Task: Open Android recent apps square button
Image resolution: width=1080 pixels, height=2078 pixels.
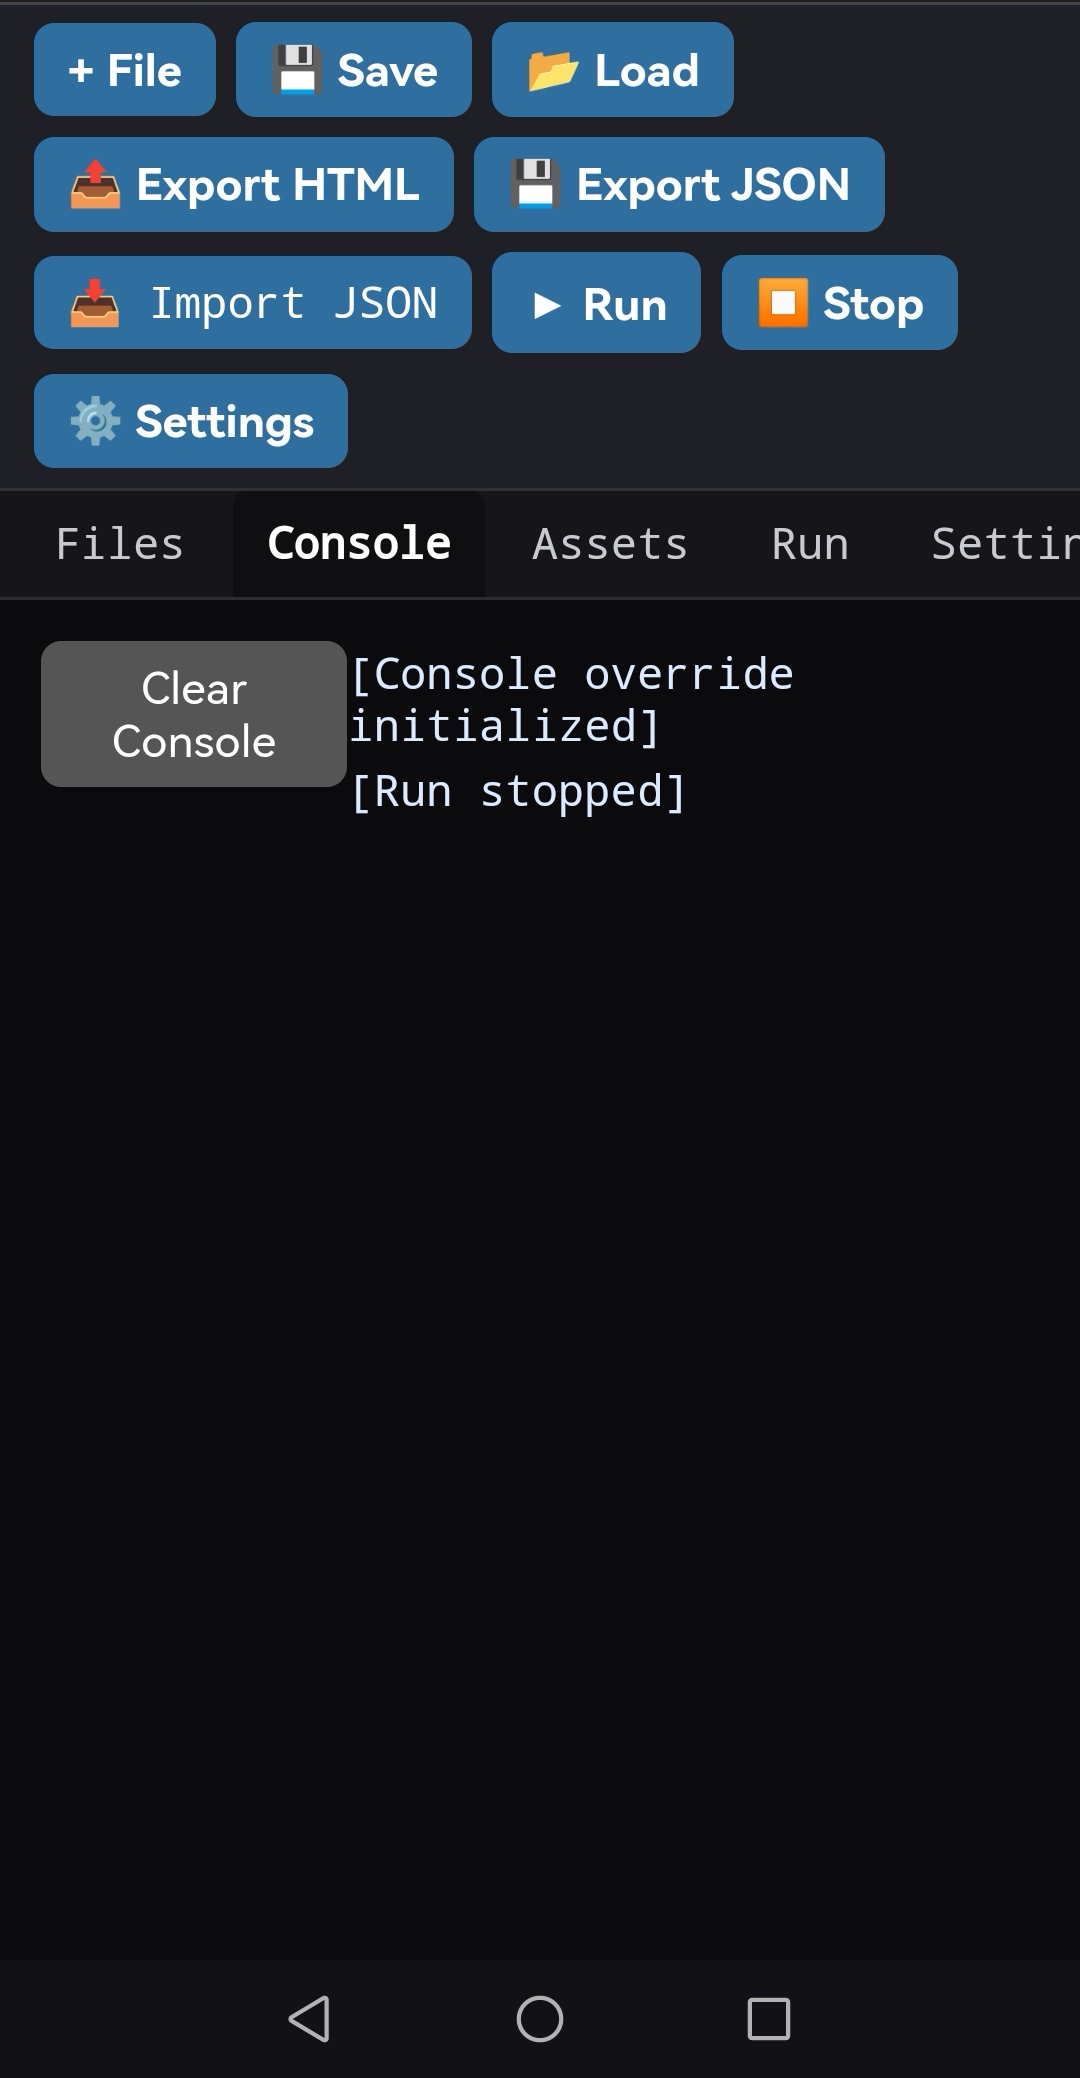Action: coord(769,2018)
